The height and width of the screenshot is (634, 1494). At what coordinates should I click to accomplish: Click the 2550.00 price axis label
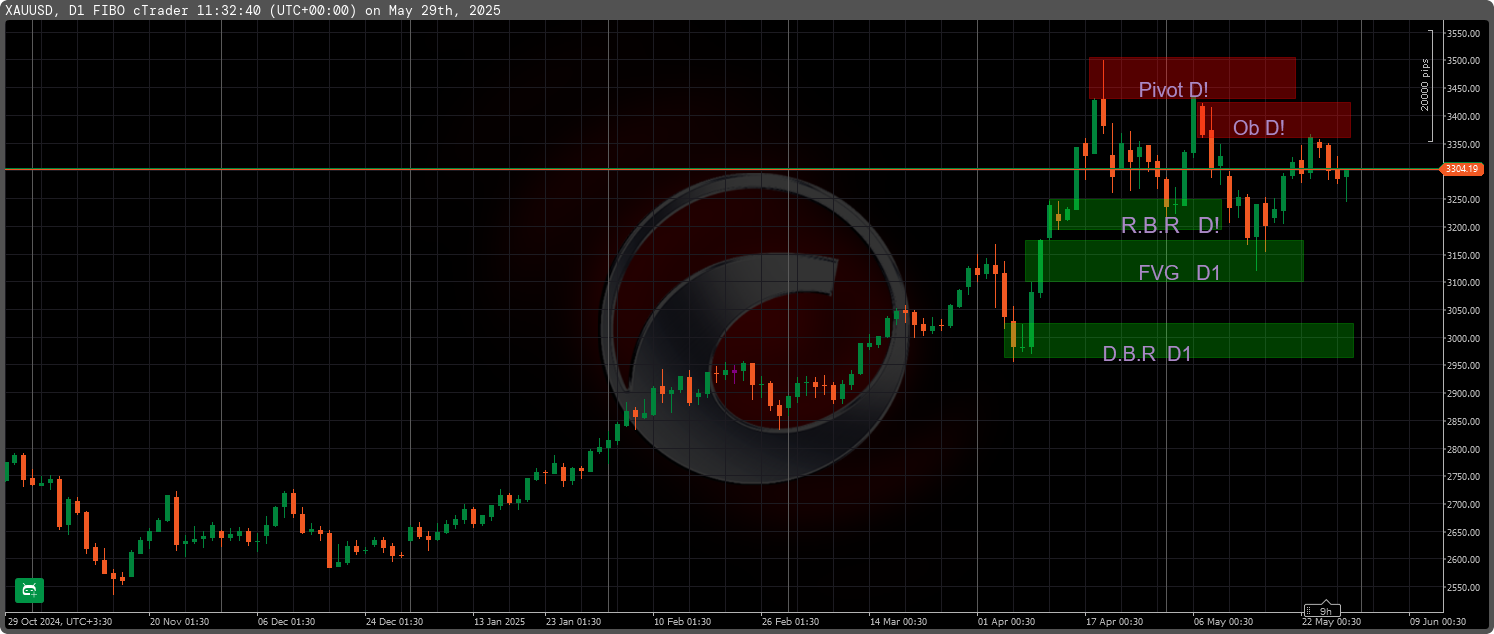(x=1462, y=588)
